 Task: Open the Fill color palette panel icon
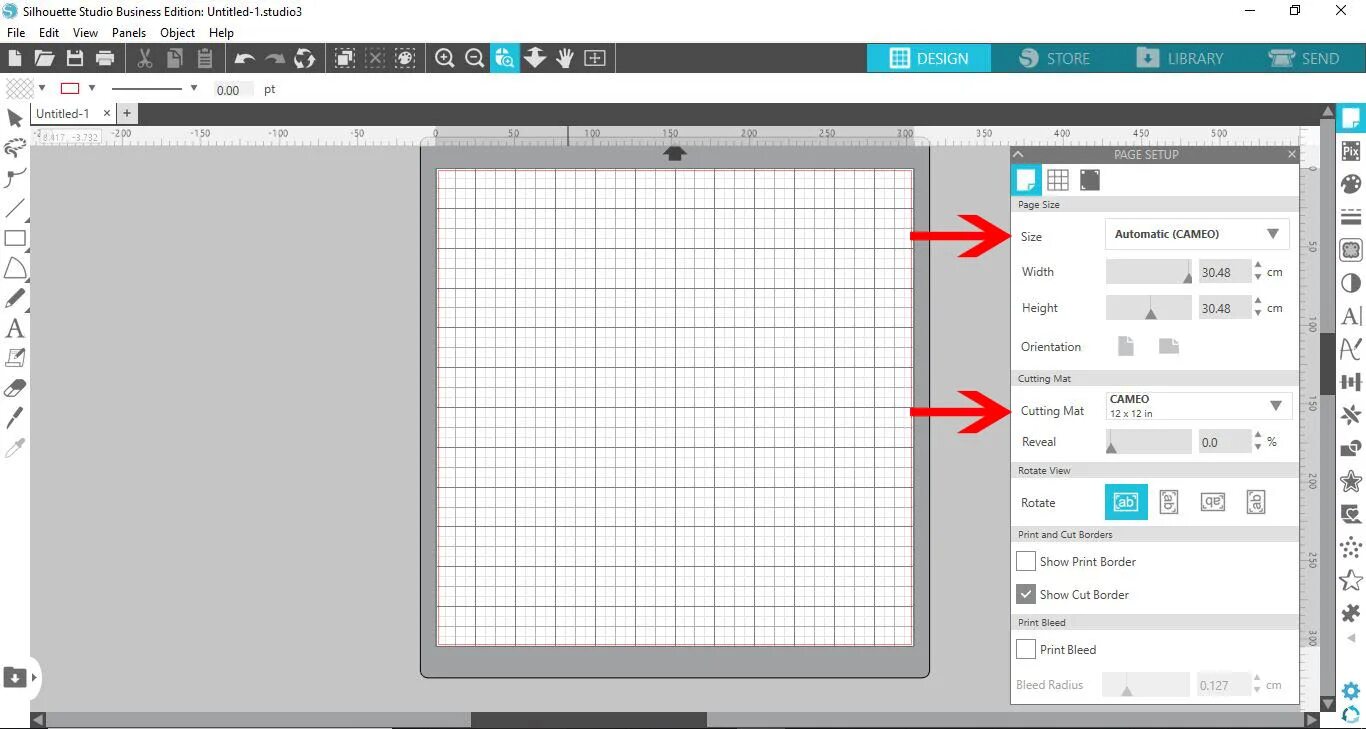point(1351,184)
